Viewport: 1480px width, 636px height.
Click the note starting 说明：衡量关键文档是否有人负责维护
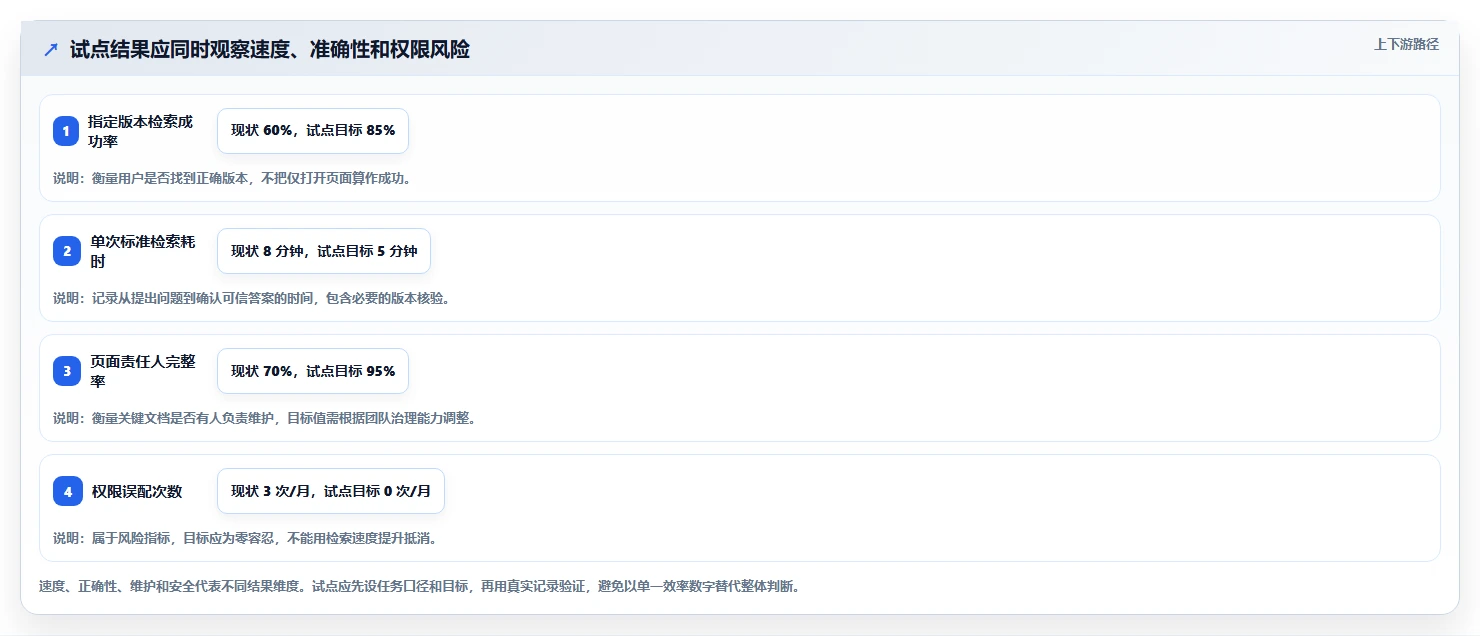(x=265, y=418)
